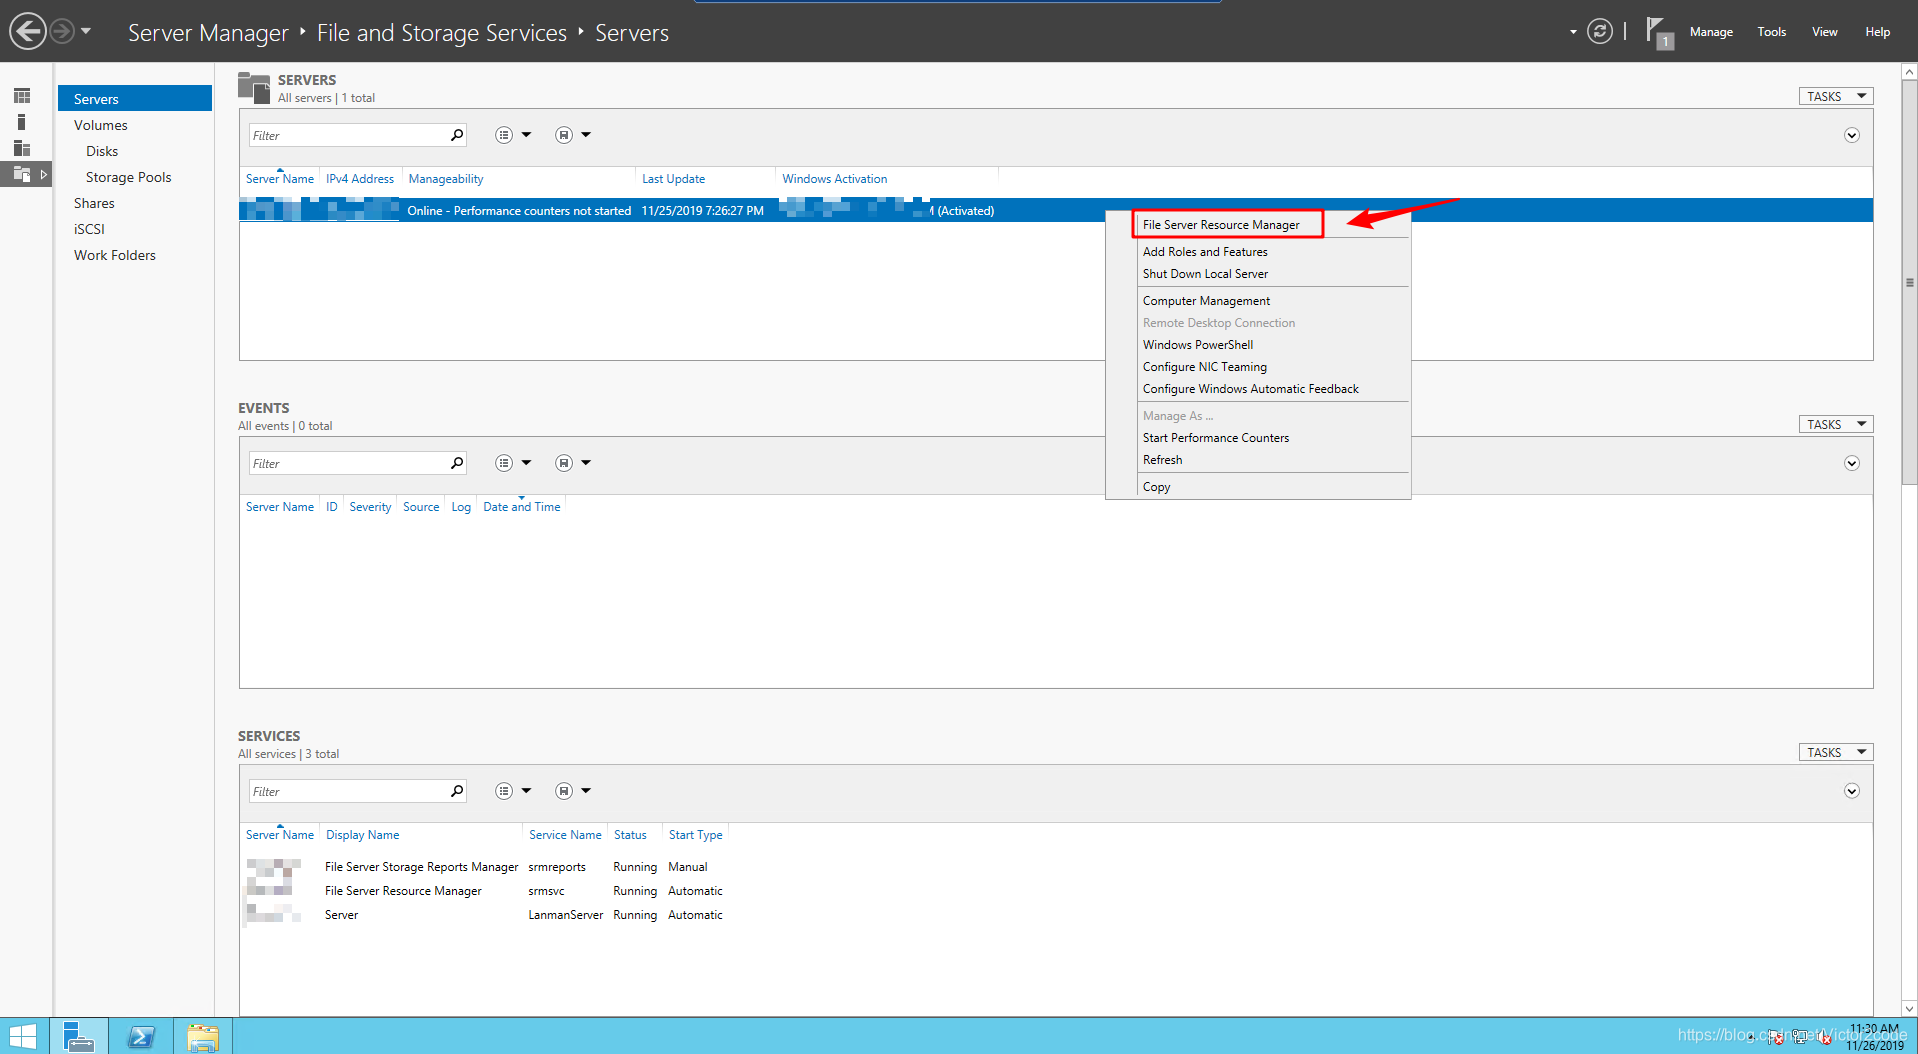
Task: Open the Dashboard icon in left navigation
Action: click(x=22, y=95)
